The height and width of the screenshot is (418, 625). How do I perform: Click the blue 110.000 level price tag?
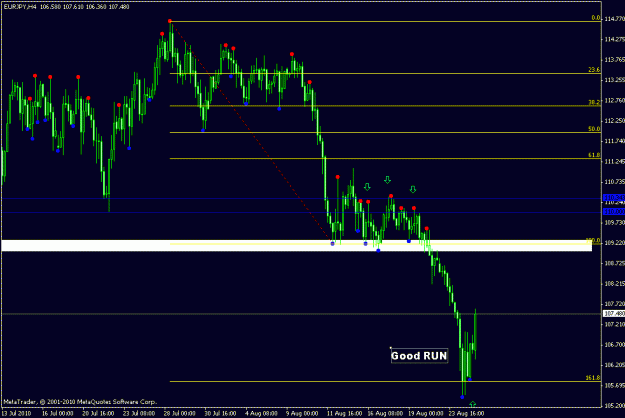pos(614,212)
